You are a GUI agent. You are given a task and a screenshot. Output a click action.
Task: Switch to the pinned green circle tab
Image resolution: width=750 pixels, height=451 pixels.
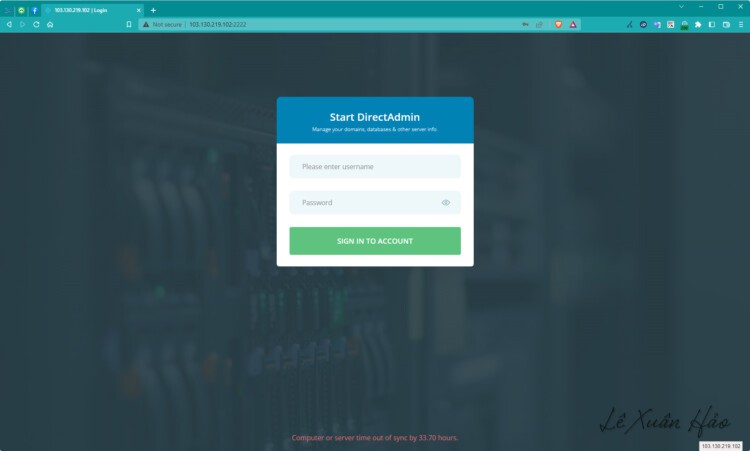tap(22, 10)
